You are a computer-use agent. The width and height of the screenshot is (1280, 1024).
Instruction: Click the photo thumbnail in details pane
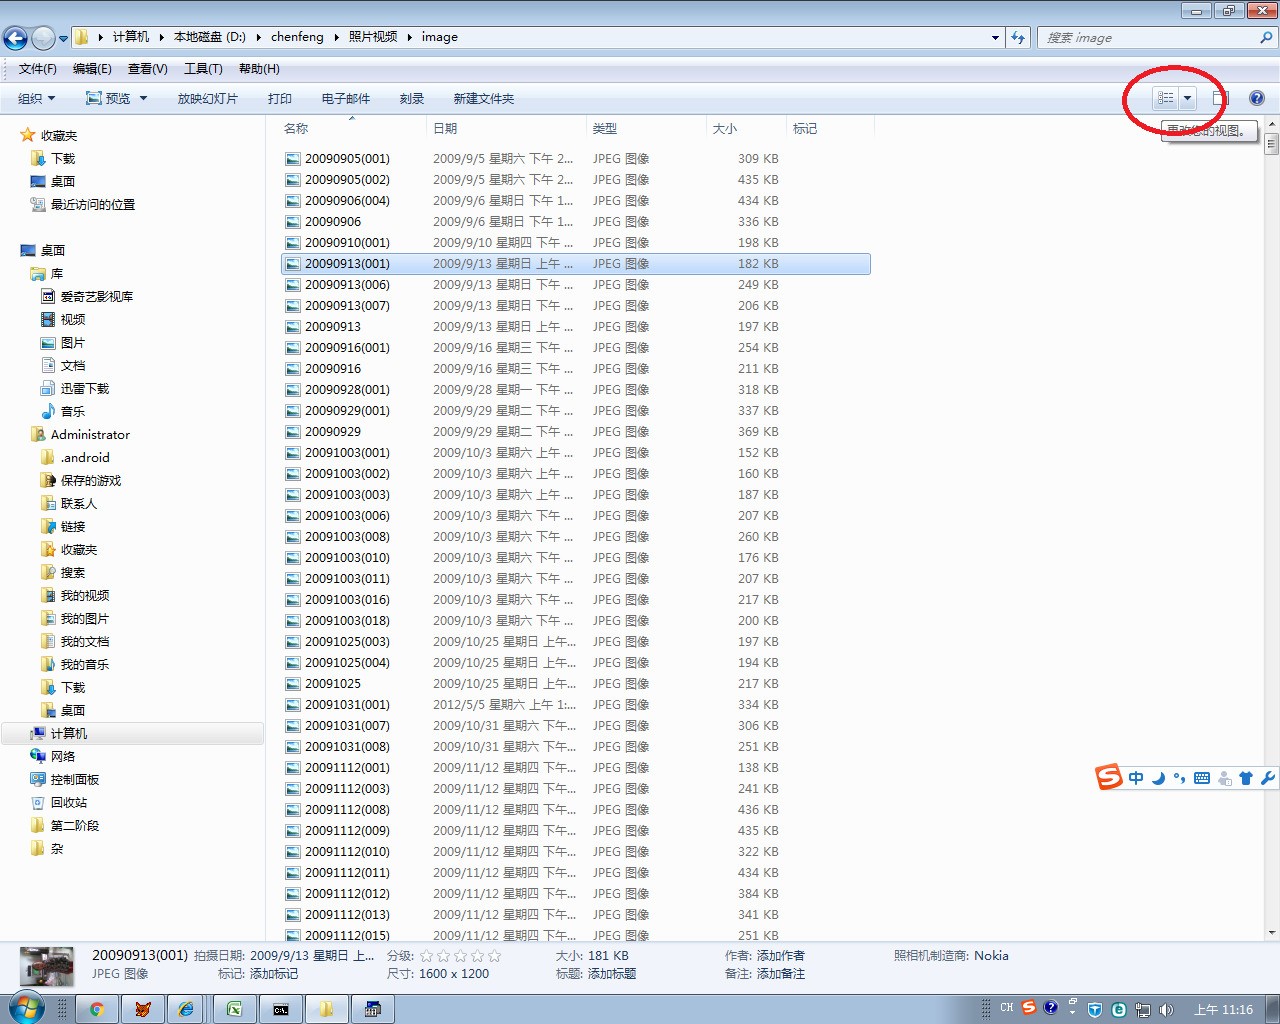[47, 967]
